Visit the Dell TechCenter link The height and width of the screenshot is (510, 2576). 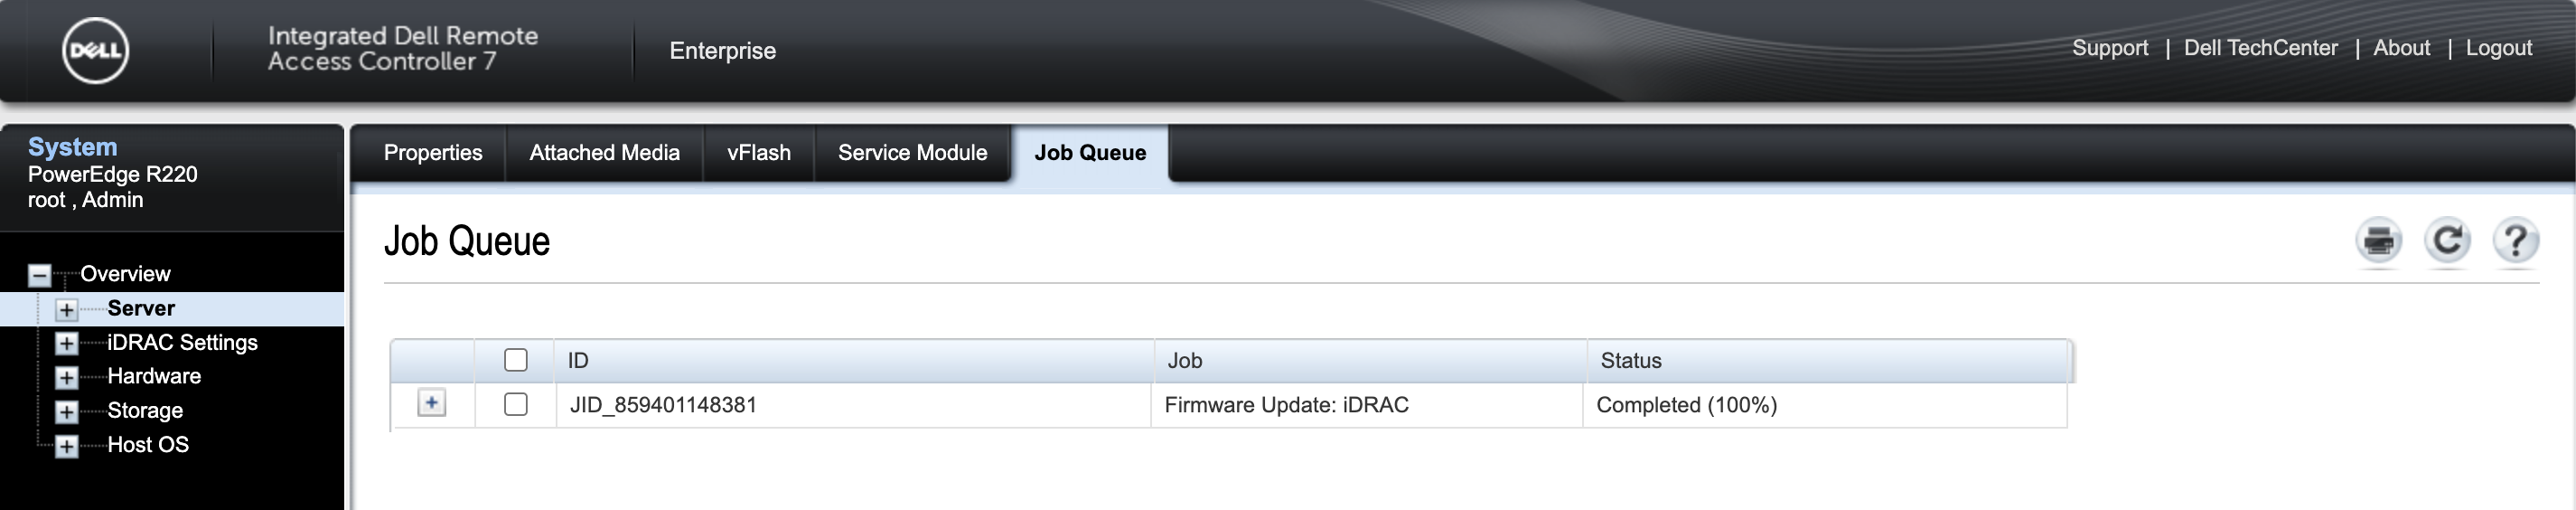point(2260,48)
